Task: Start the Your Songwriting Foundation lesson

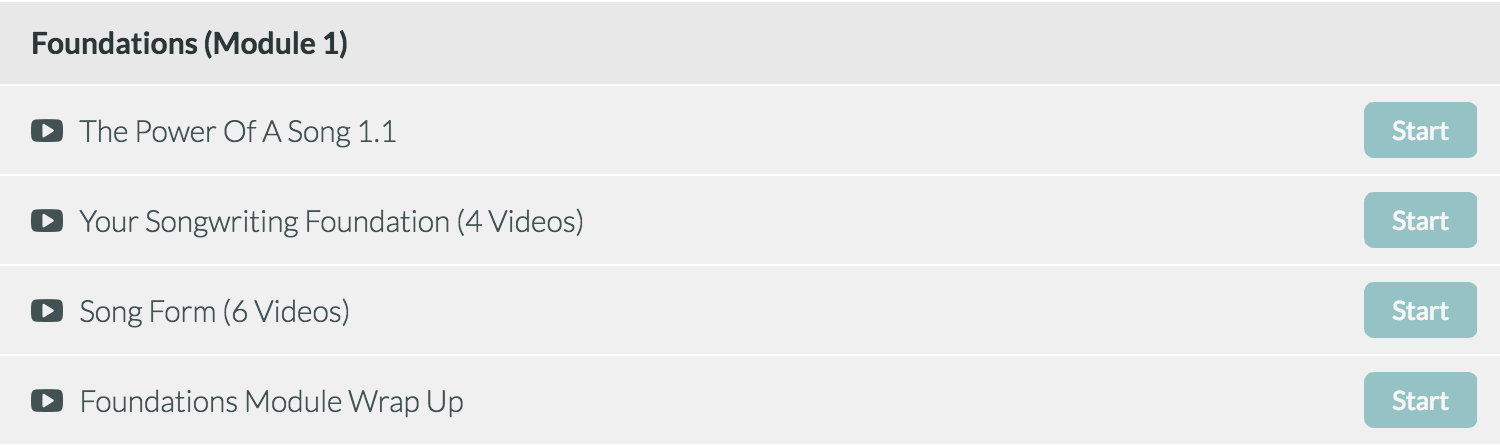Action: click(x=1420, y=220)
